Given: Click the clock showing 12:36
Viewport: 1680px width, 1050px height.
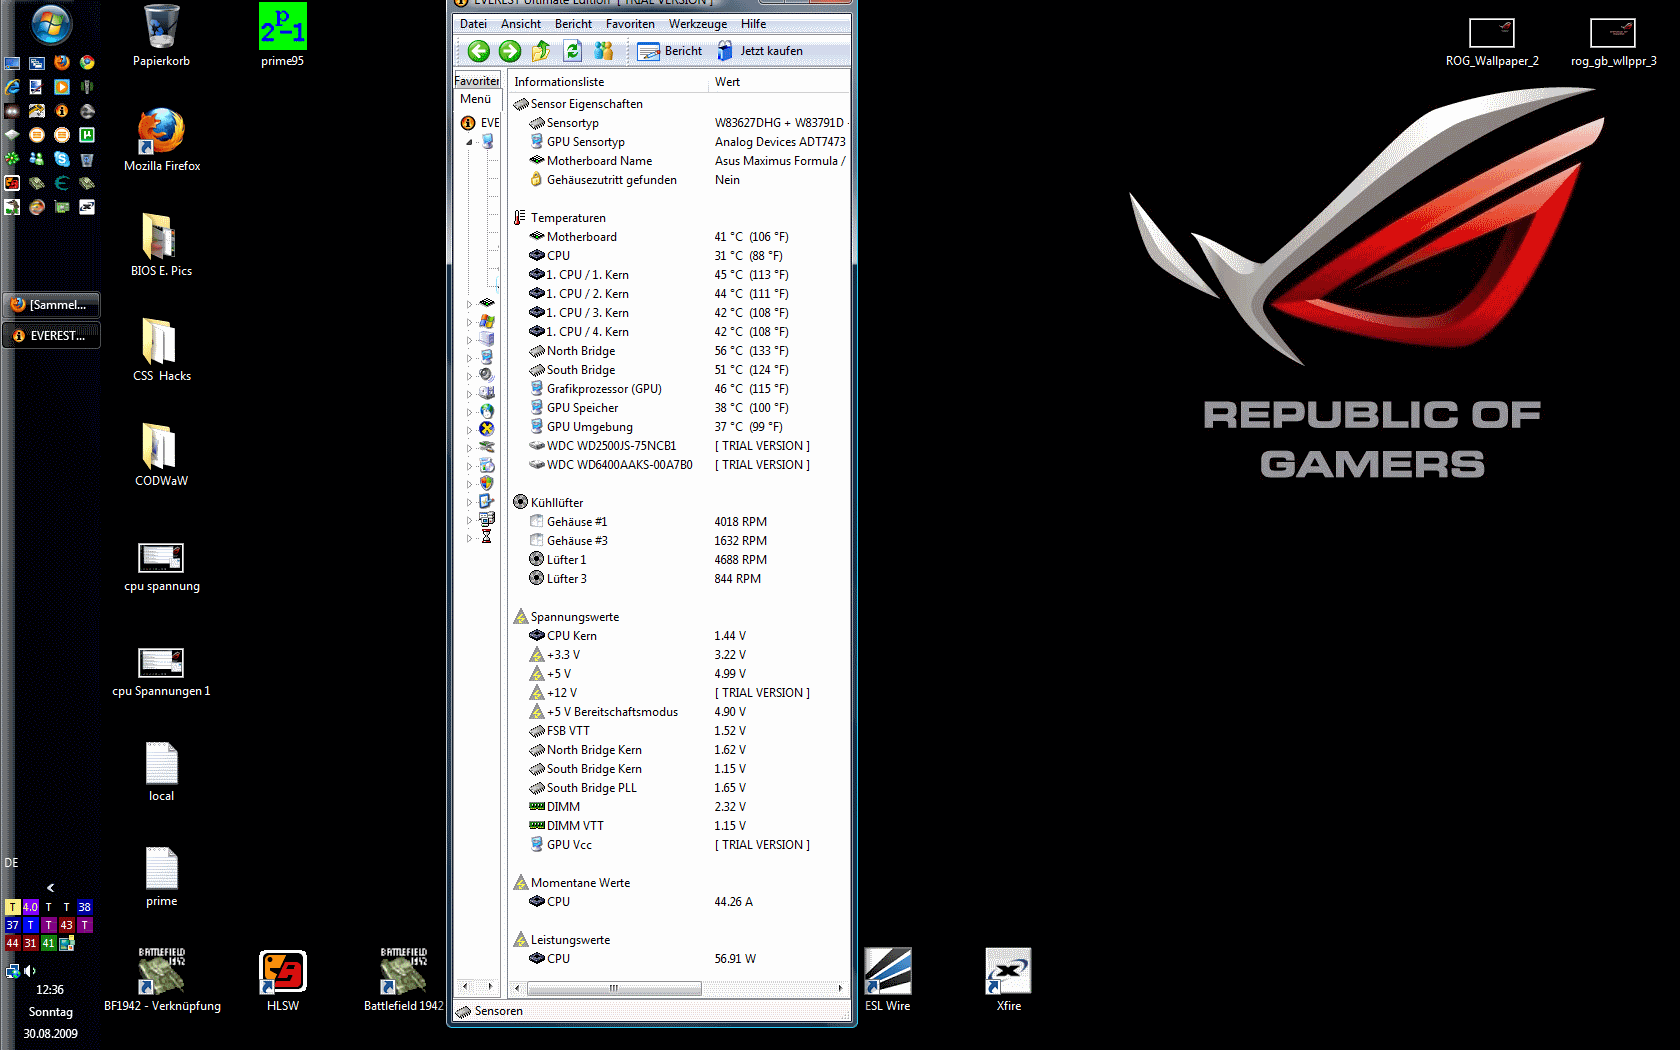Looking at the screenshot, I should pos(50,990).
